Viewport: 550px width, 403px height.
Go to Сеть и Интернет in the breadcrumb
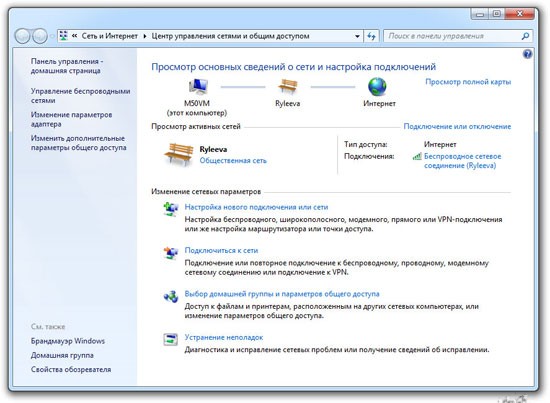[x=109, y=36]
